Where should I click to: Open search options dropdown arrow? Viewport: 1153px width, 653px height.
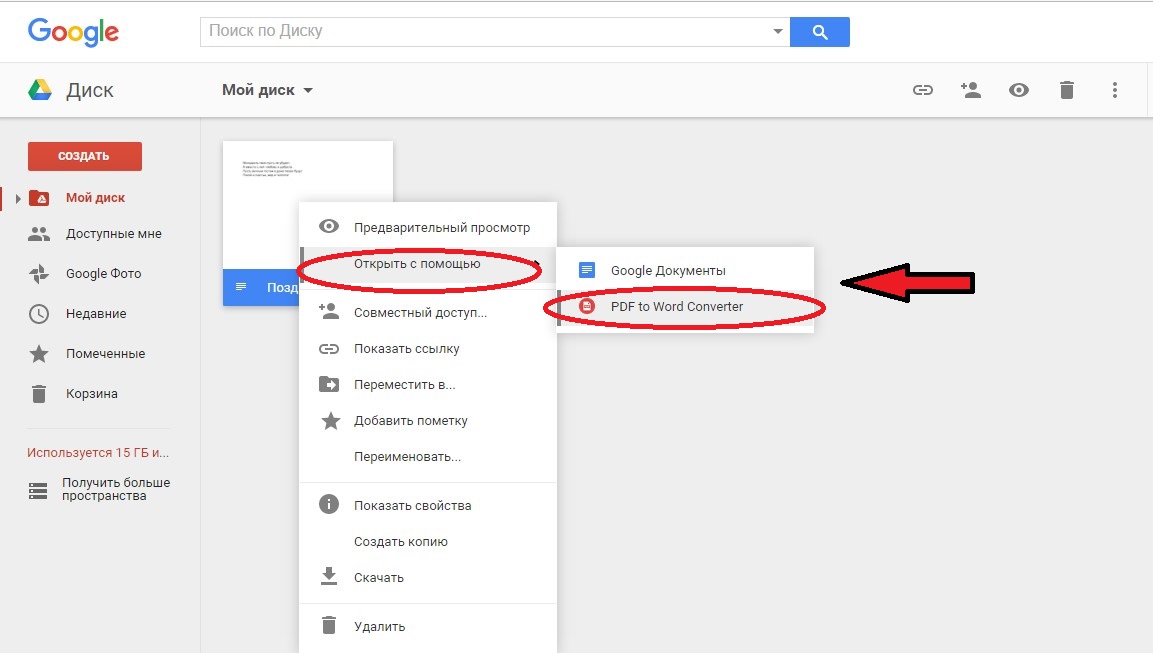[x=777, y=32]
